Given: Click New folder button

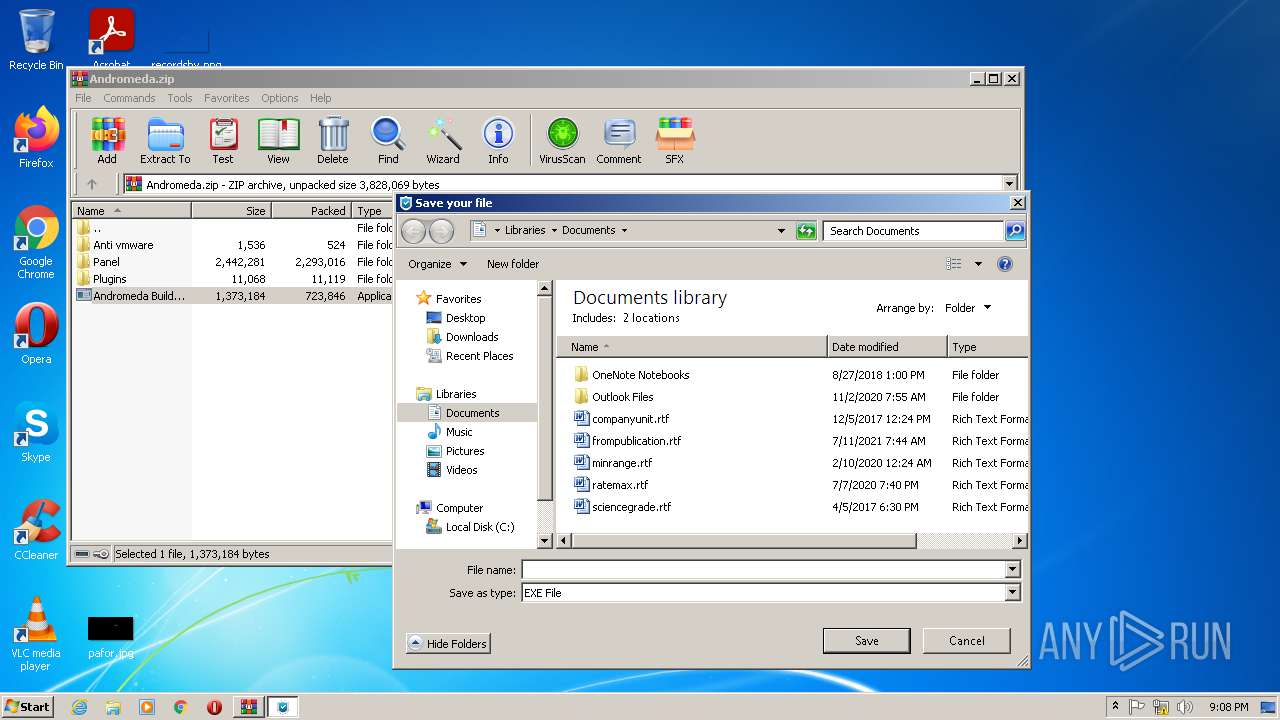Looking at the screenshot, I should [x=513, y=264].
